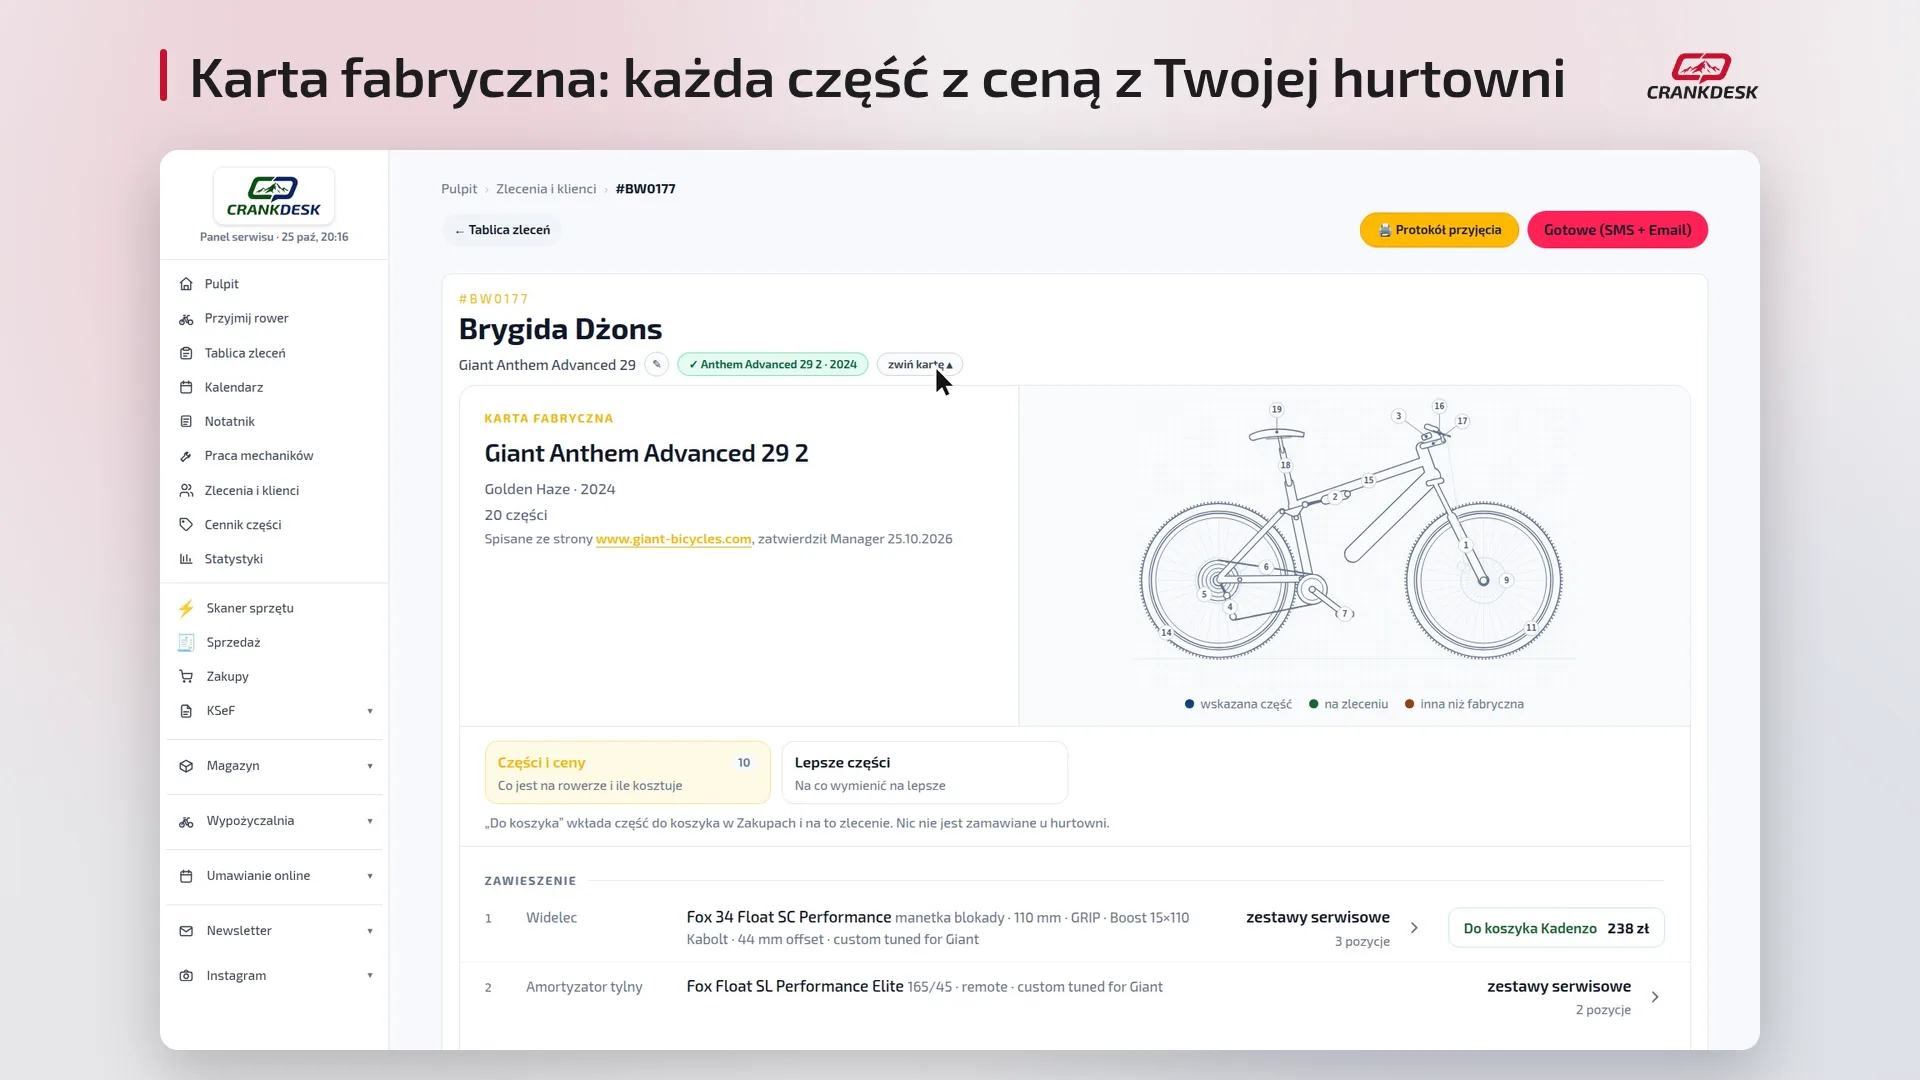This screenshot has width=1920, height=1080.
Task: Click the blue wskazana część legend dot
Action: (x=1189, y=704)
